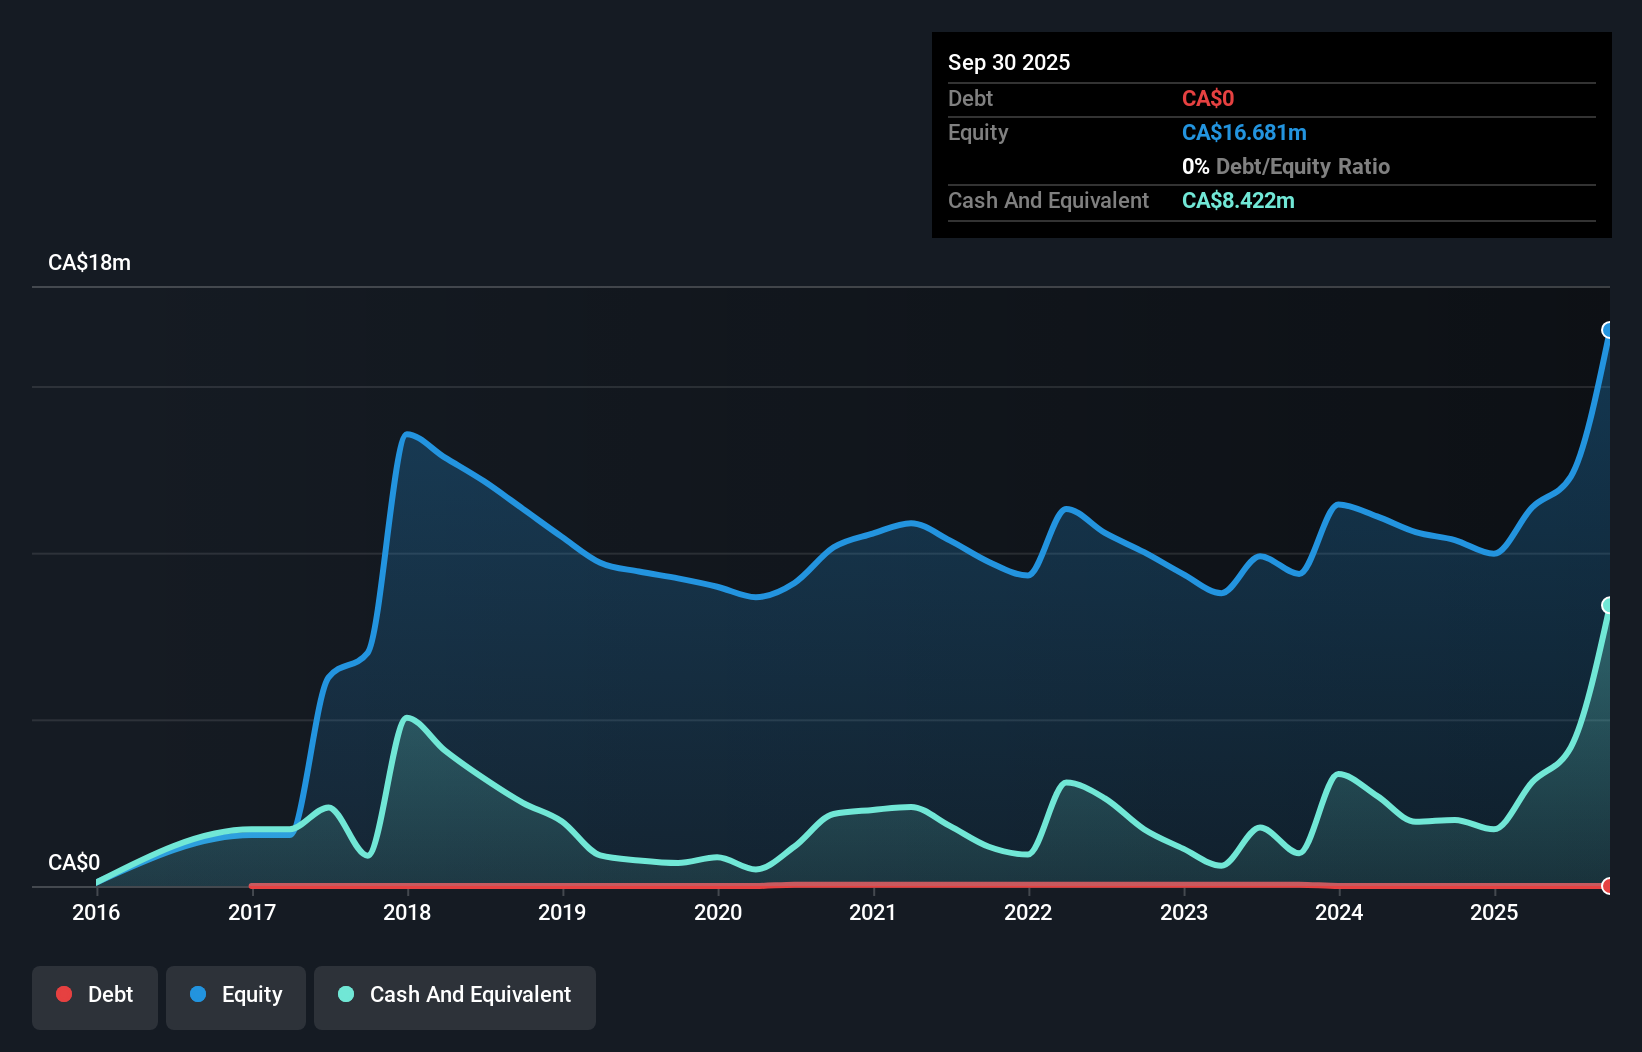Click the Cash peak near 2022
Viewport: 1642px width, 1052px height.
pos(1070,782)
